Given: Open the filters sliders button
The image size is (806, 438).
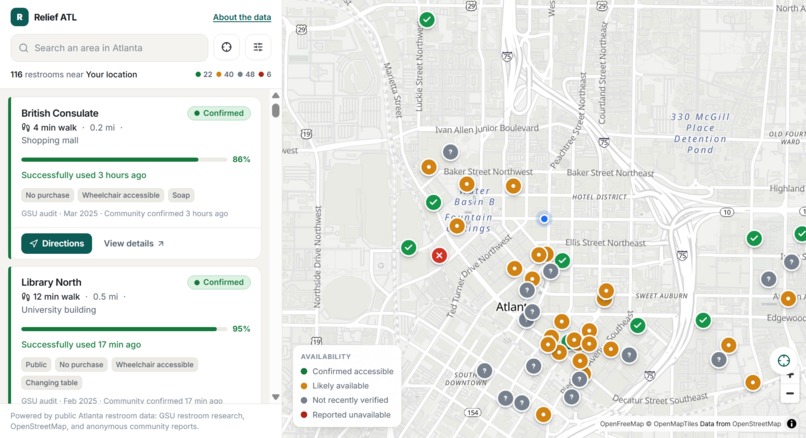Looking at the screenshot, I should coord(258,47).
